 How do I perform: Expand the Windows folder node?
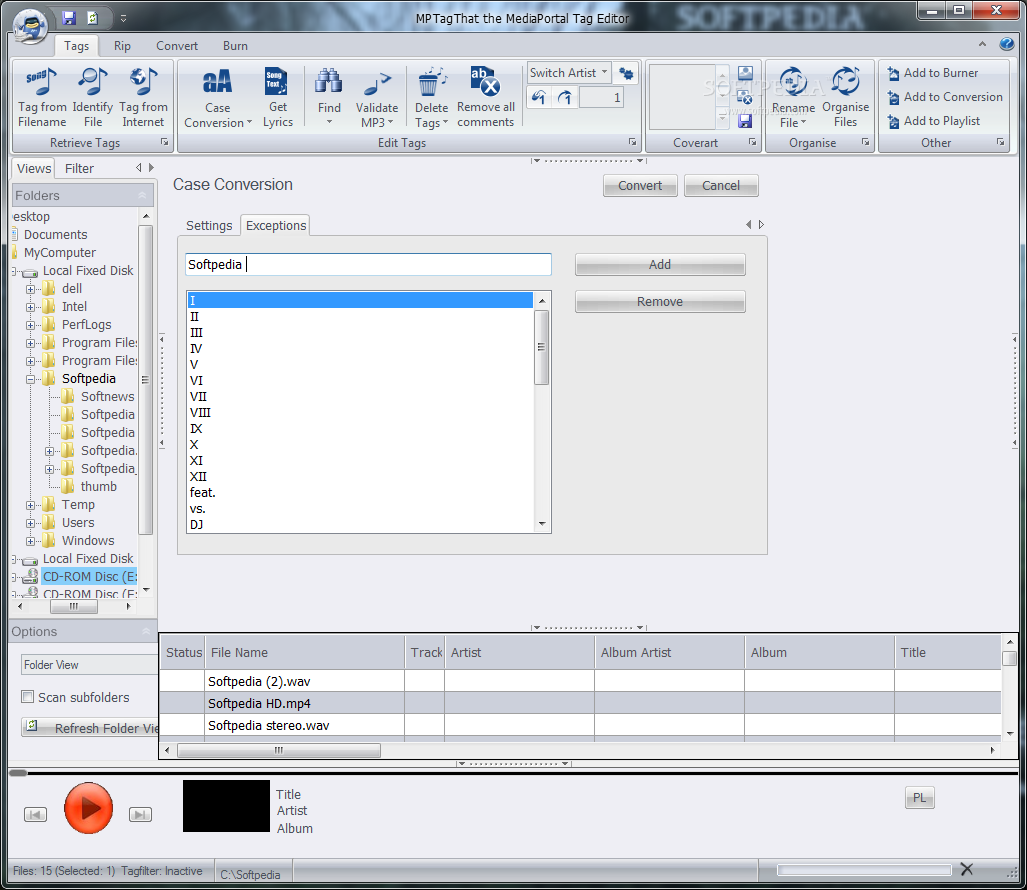click(30, 542)
